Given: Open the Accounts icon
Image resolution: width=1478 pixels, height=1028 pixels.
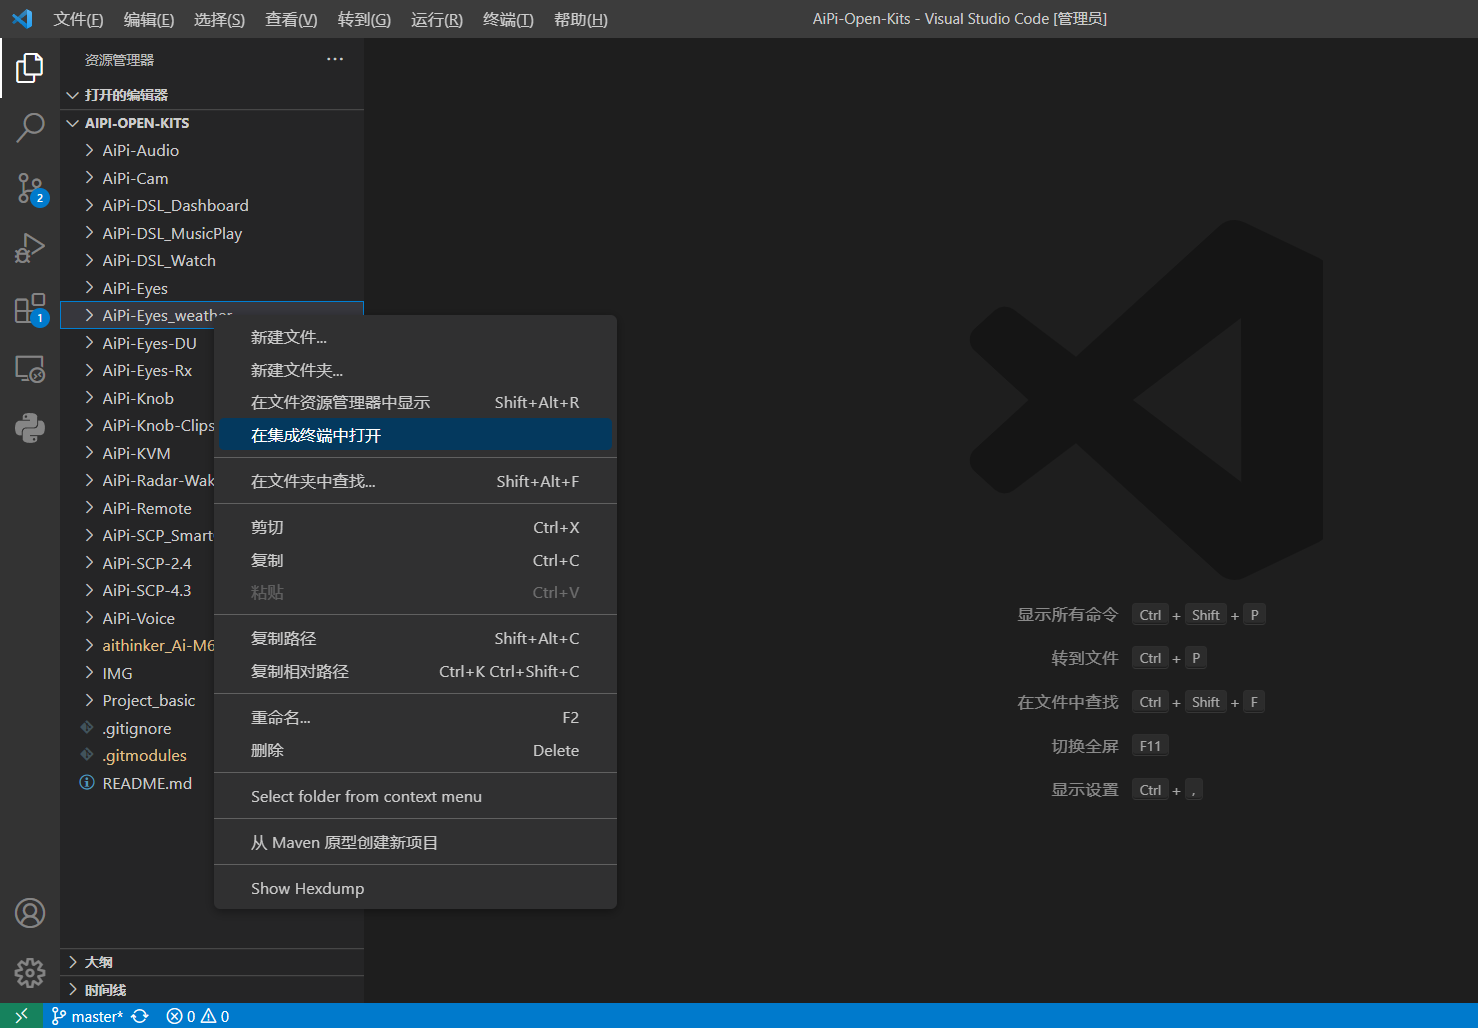Looking at the screenshot, I should pos(30,913).
